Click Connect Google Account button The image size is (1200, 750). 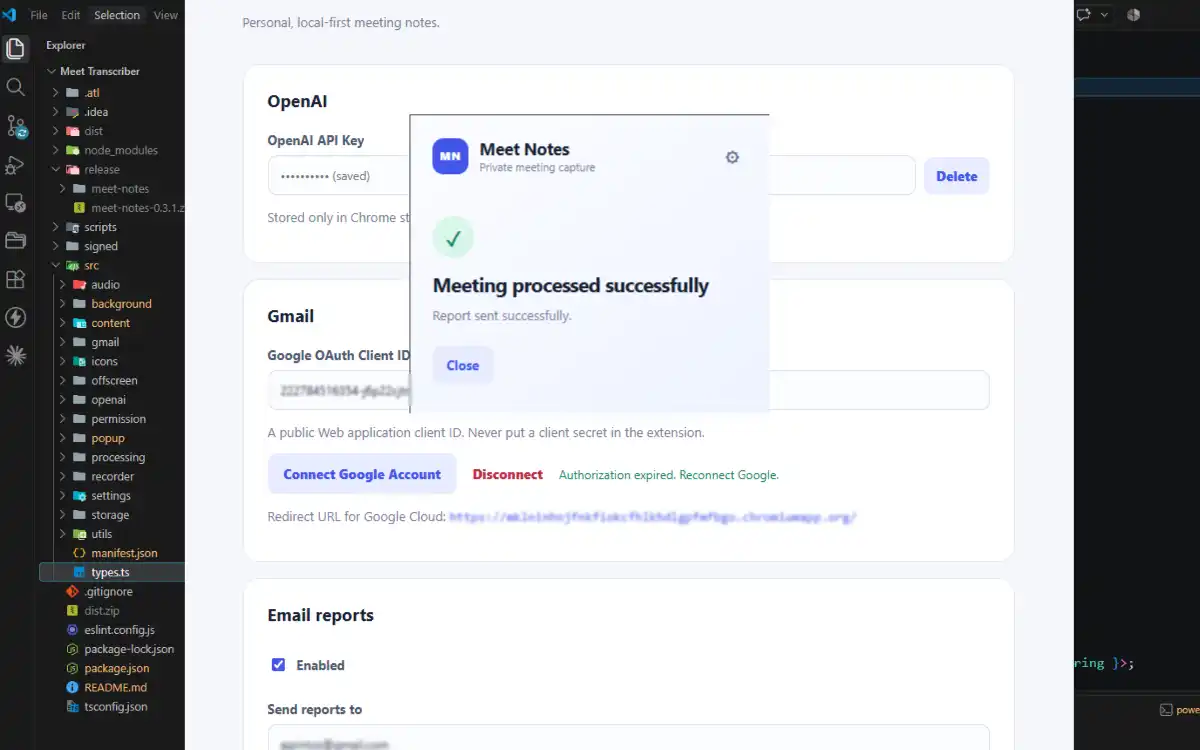pos(362,474)
